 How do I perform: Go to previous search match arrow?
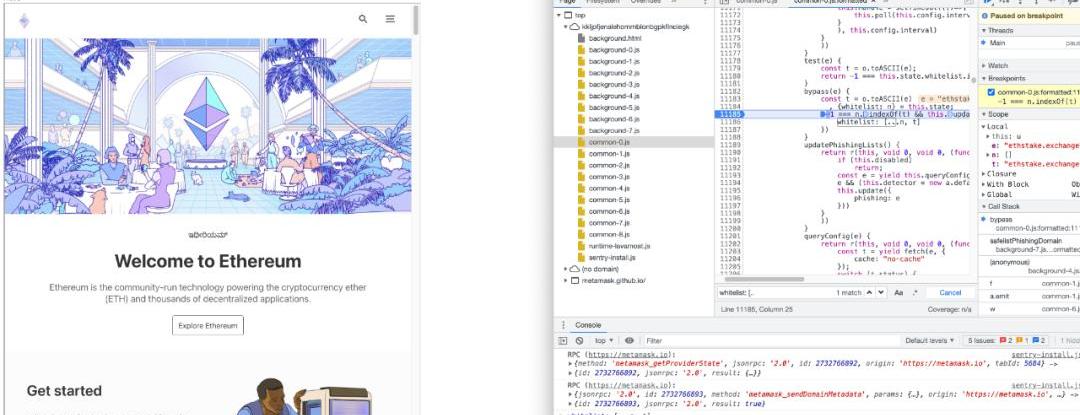[x=868, y=292]
